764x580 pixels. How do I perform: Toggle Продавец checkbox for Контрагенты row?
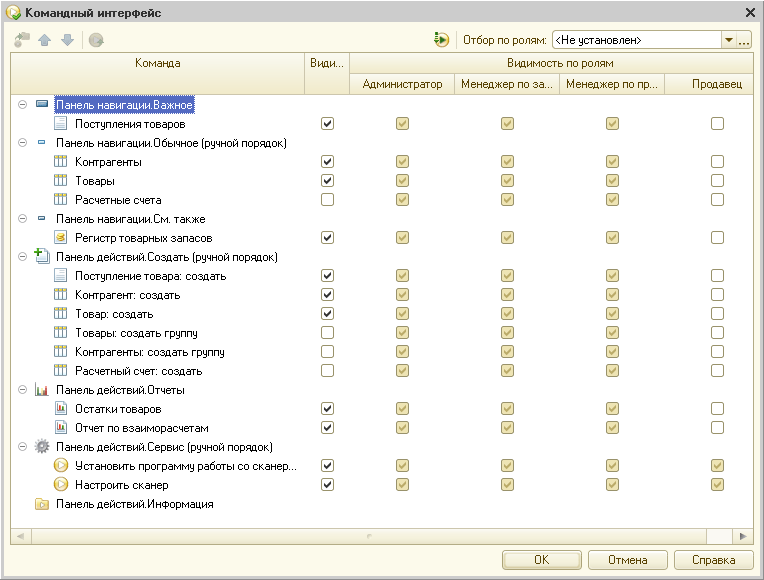tap(717, 161)
